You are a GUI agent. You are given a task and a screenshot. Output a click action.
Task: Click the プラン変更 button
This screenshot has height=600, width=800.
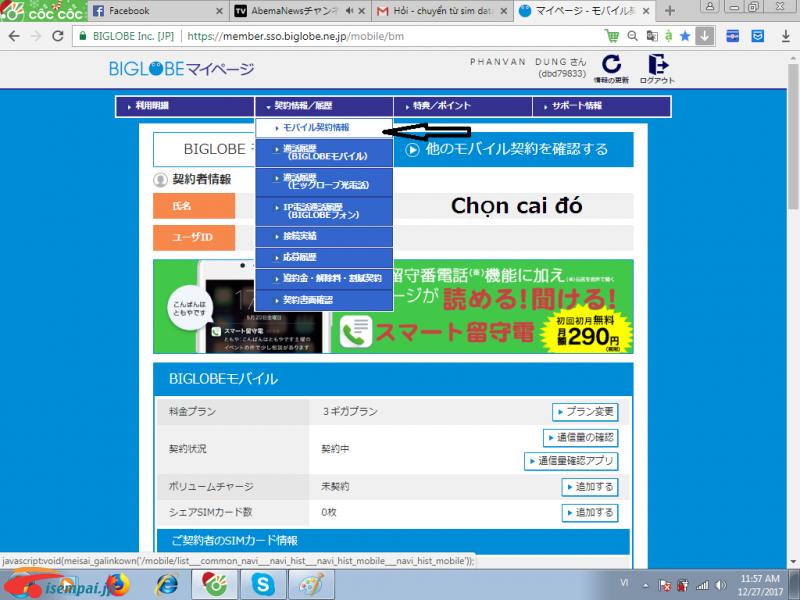tap(585, 412)
